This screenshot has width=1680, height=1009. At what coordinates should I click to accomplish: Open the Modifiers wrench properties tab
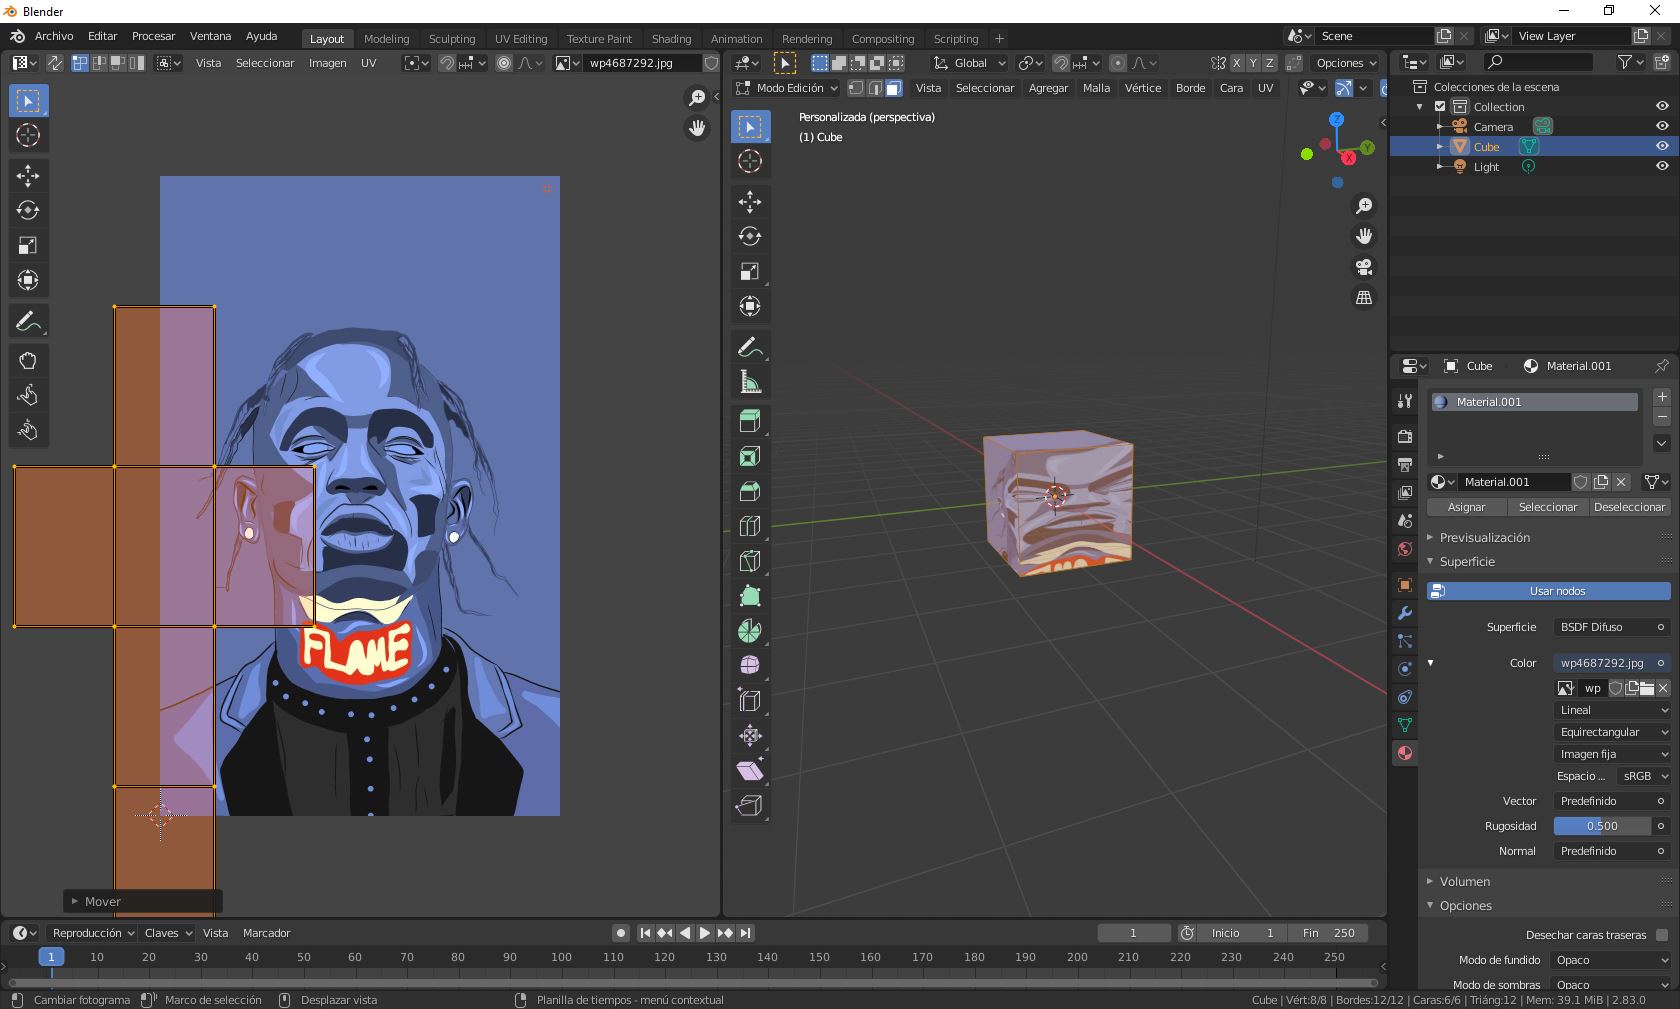coord(1405,613)
